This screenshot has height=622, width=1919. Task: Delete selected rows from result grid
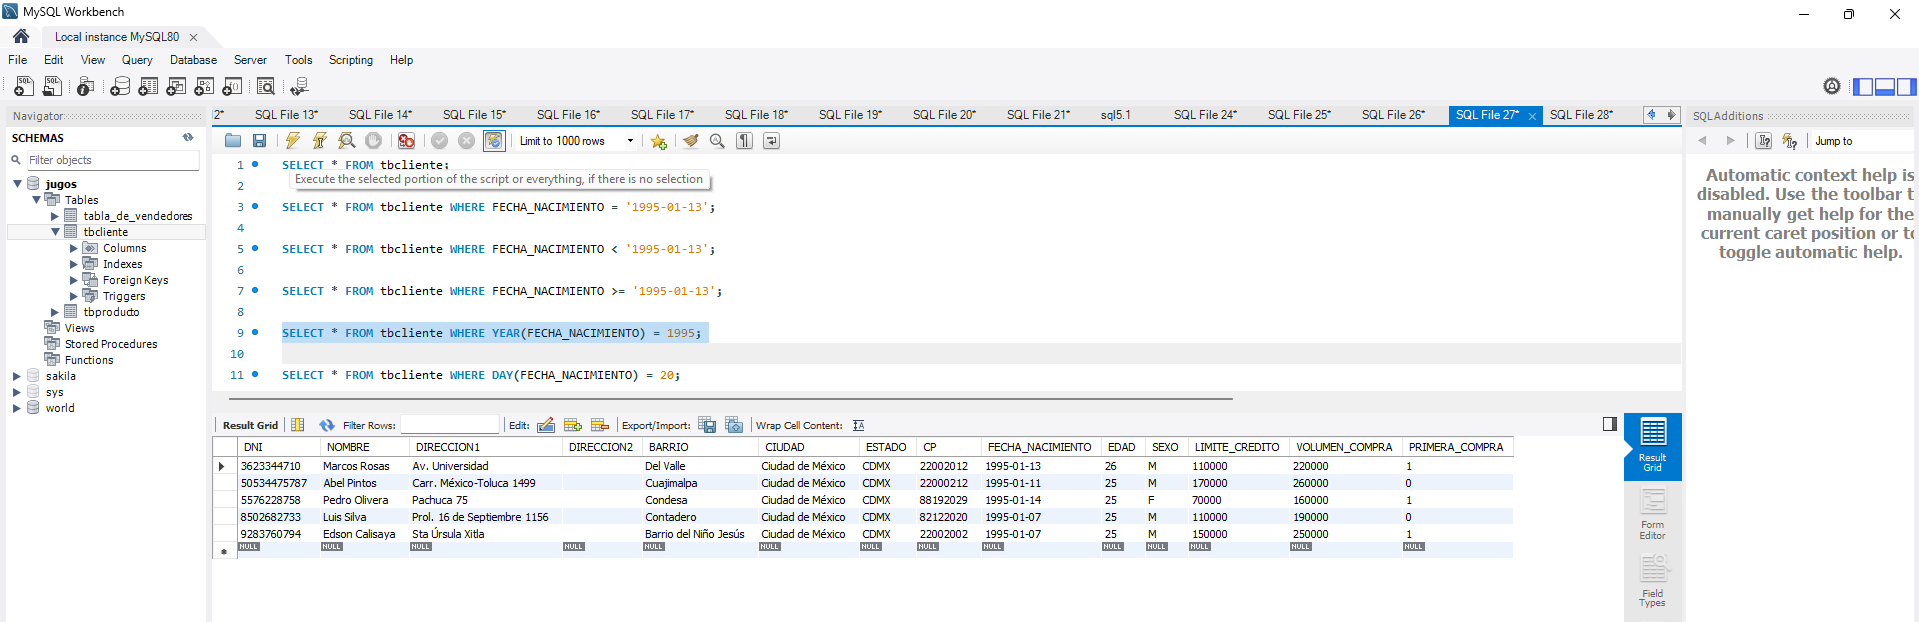click(600, 425)
